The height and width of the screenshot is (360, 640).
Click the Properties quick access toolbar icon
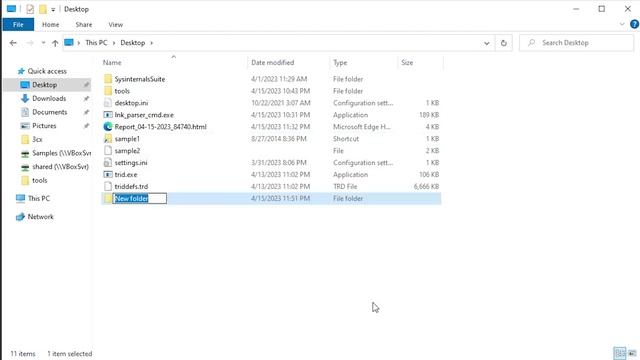pos(30,9)
